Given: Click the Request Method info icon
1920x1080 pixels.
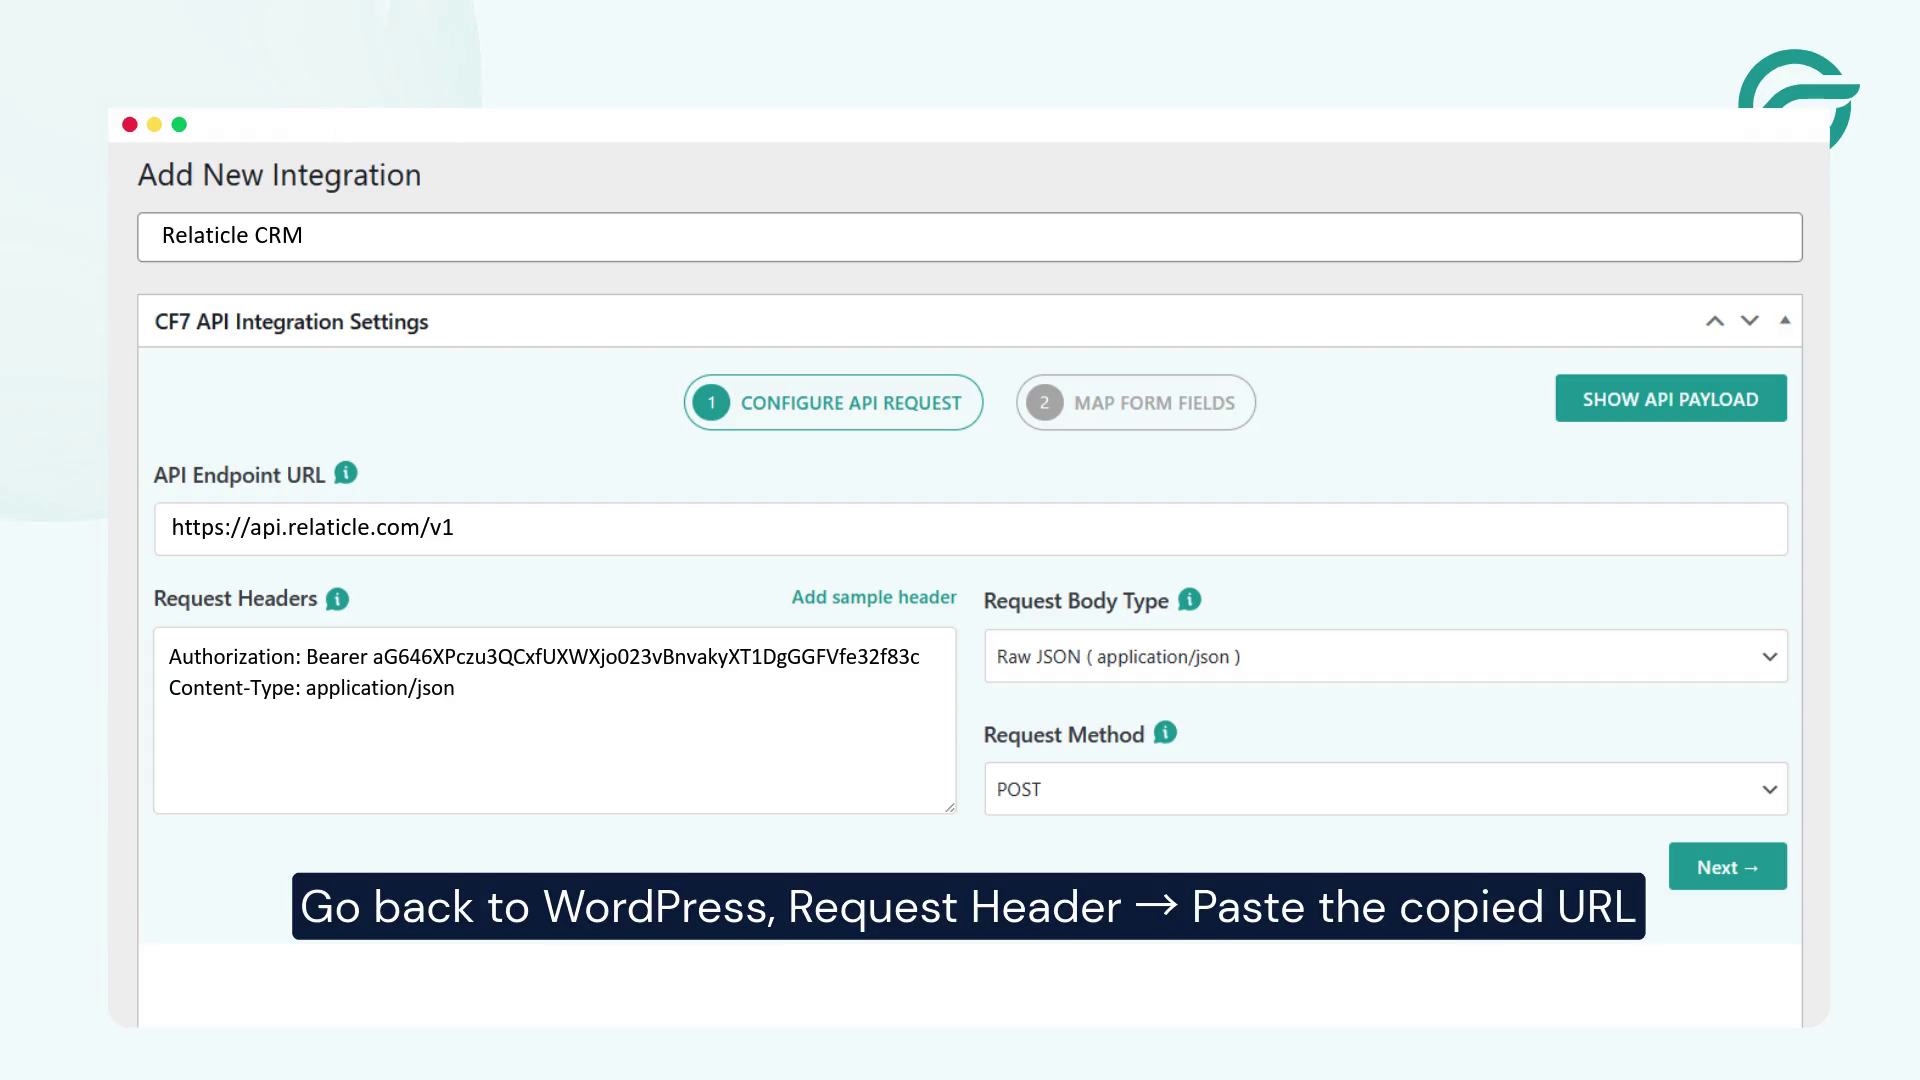Looking at the screenshot, I should click(x=1165, y=733).
